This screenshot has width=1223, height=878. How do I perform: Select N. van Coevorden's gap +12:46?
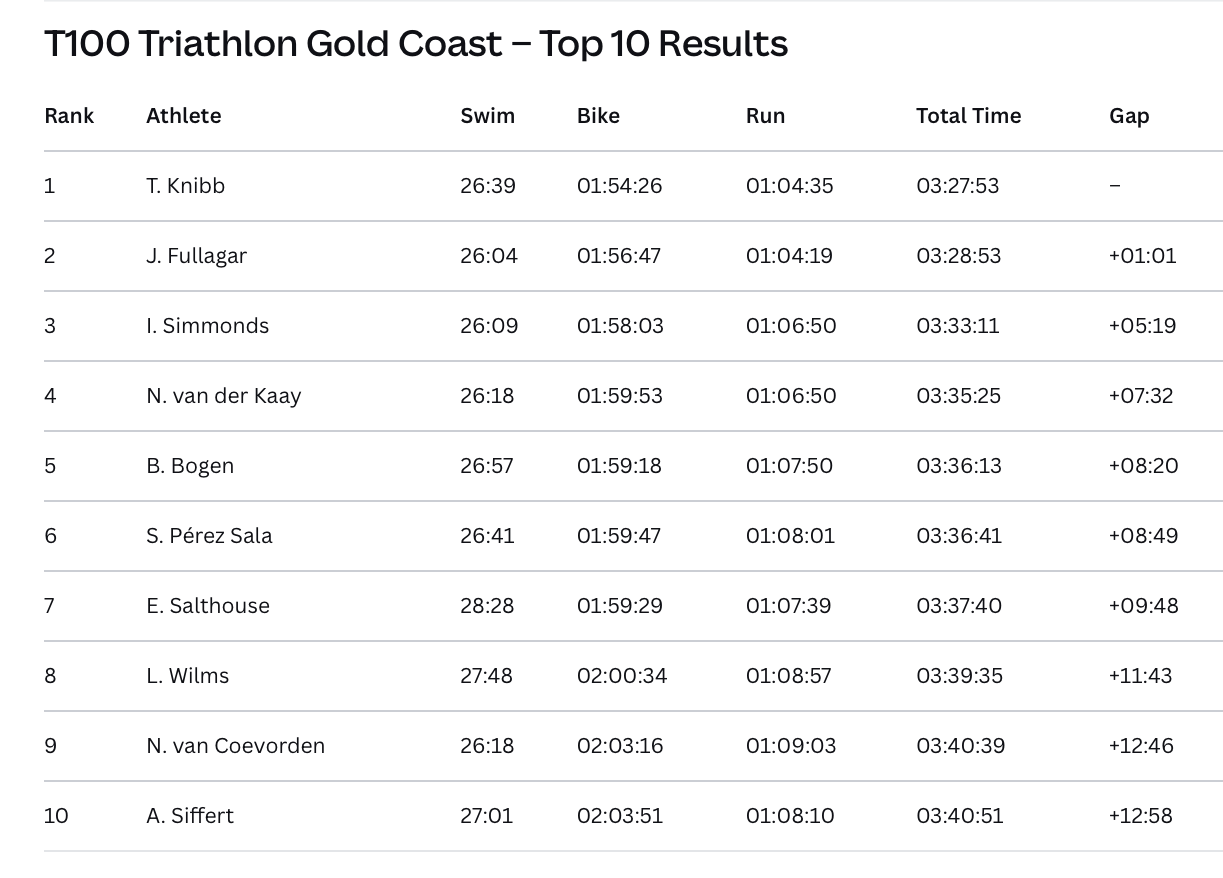(1141, 746)
